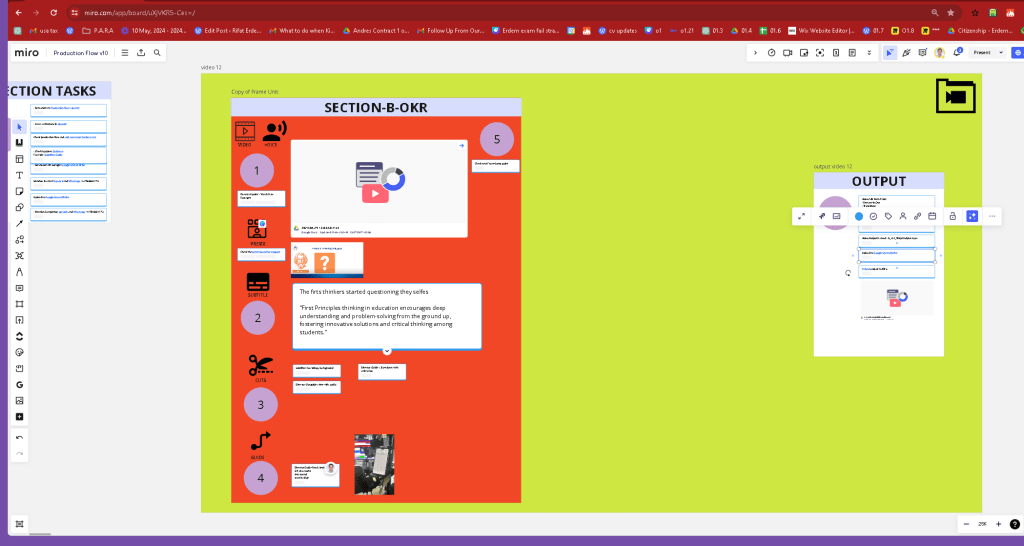Bookmark this page with star icon
Image resolution: width=1024 pixels, height=546 pixels.
pyautogui.click(x=950, y=12)
